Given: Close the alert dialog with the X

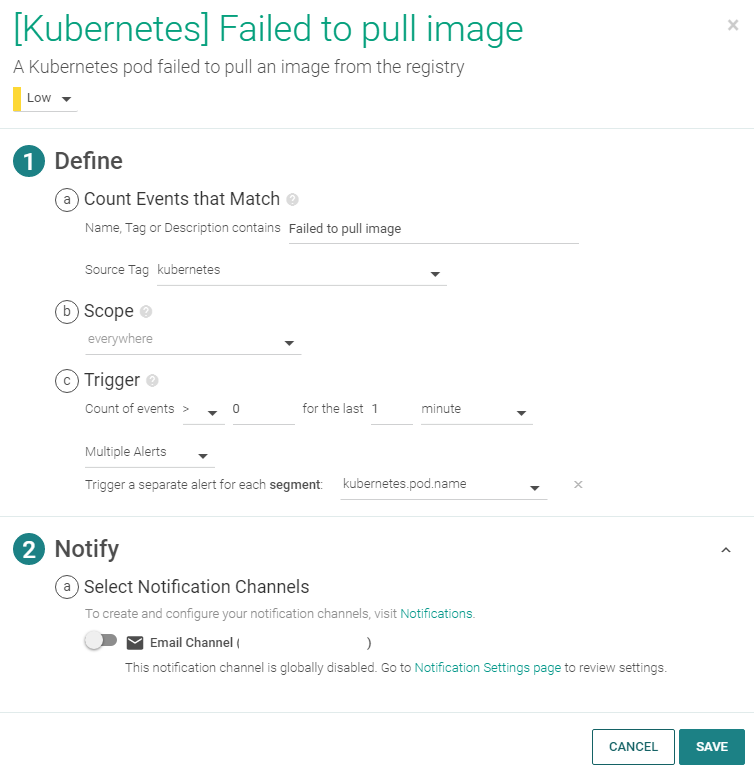Looking at the screenshot, I should [733, 25].
